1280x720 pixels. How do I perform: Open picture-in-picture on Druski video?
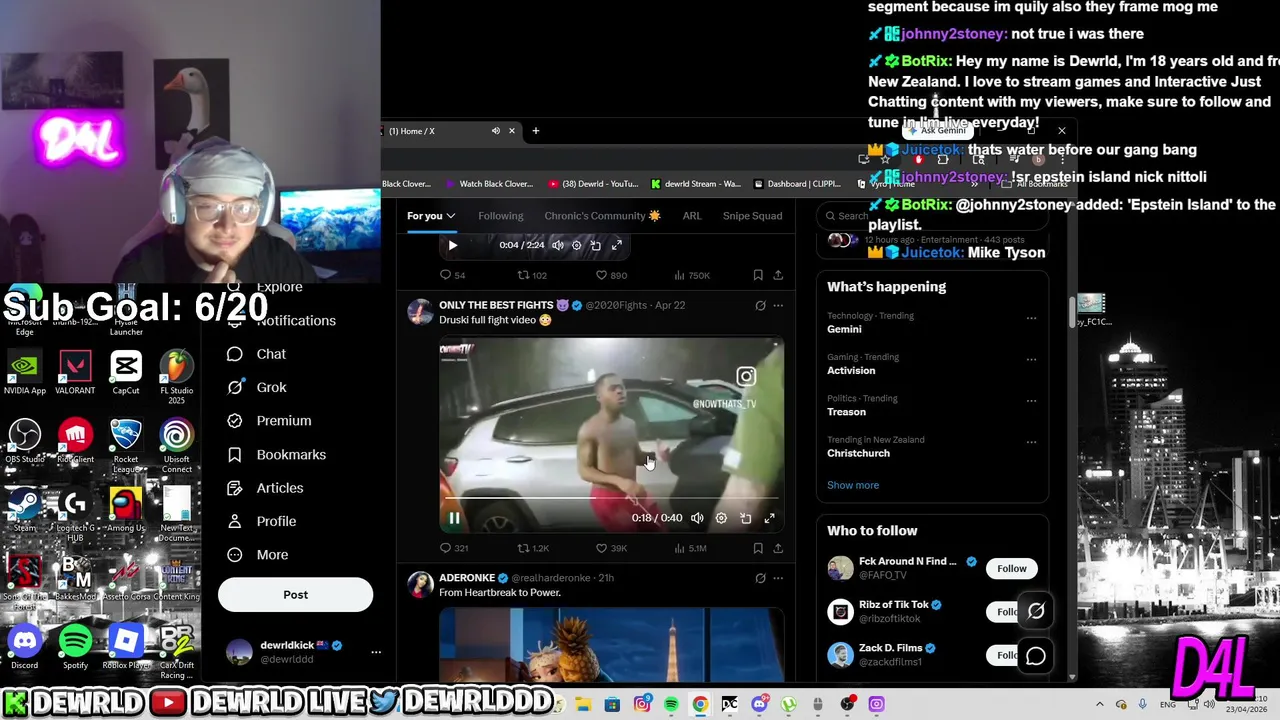745,518
